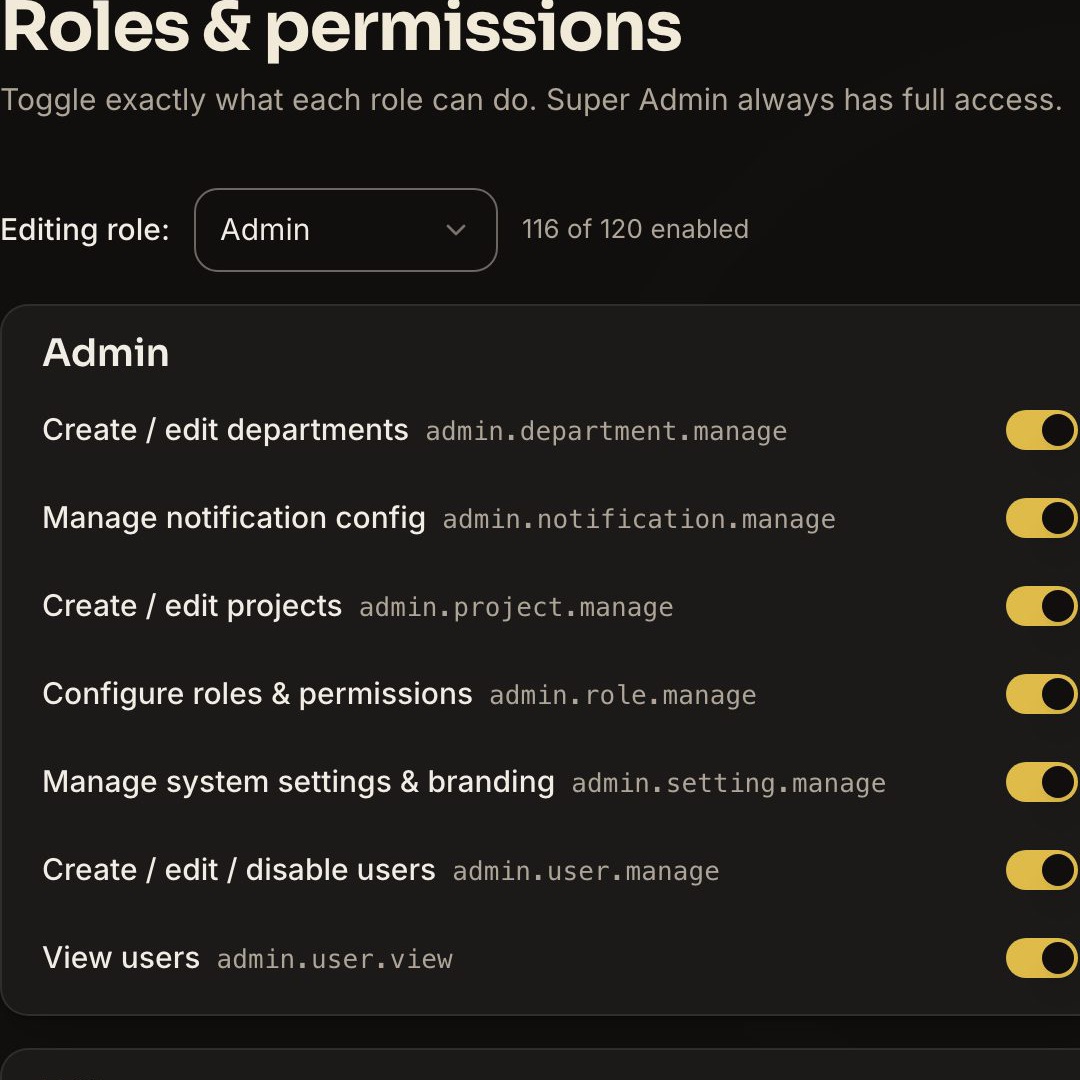Toggle the View users permission
1080x1080 pixels.
[1043, 958]
